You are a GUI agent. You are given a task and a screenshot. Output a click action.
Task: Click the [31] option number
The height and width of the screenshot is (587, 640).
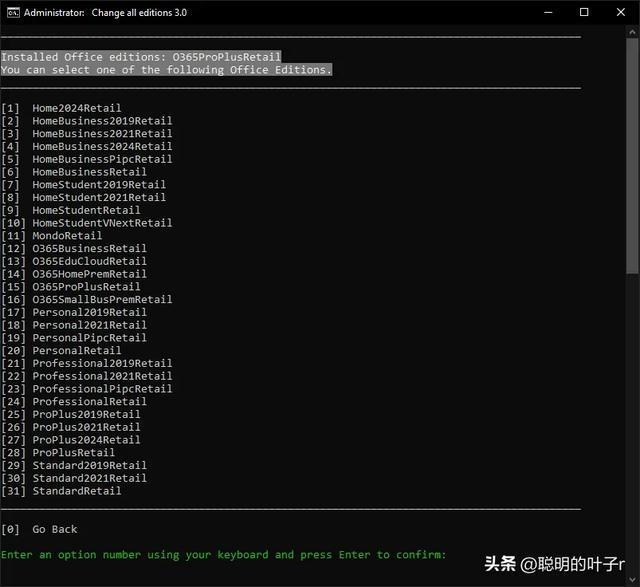coord(13,491)
